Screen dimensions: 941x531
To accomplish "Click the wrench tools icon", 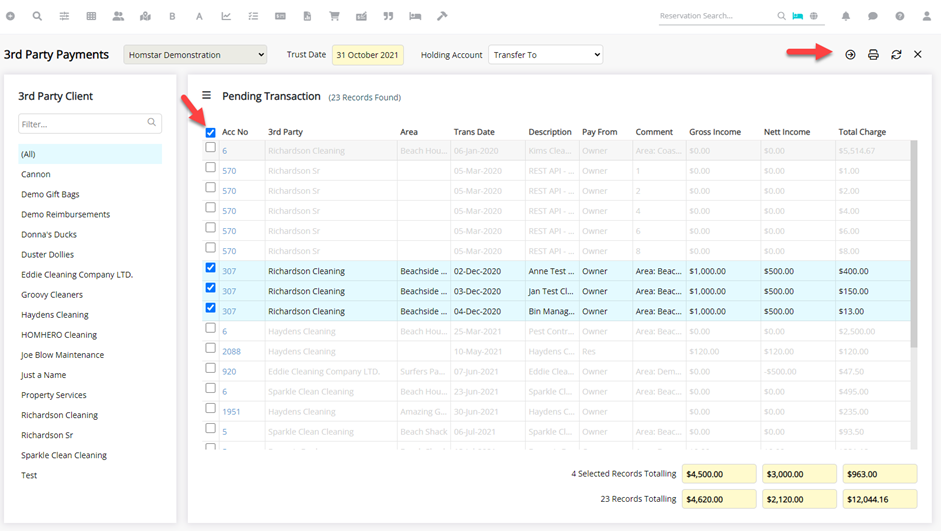I will [442, 16].
